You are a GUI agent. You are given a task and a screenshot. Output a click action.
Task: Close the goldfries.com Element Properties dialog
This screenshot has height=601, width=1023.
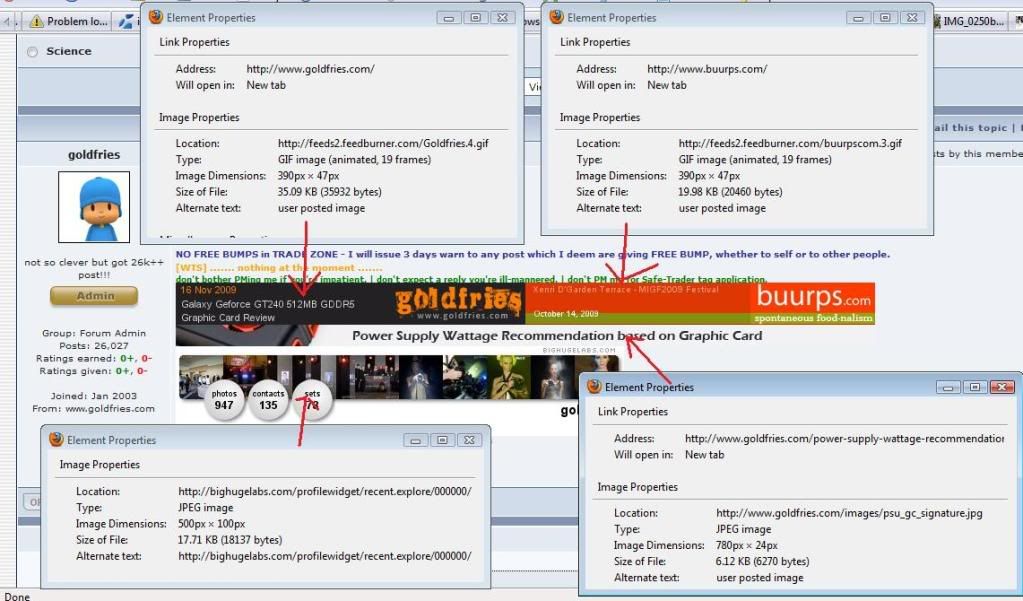pos(503,18)
